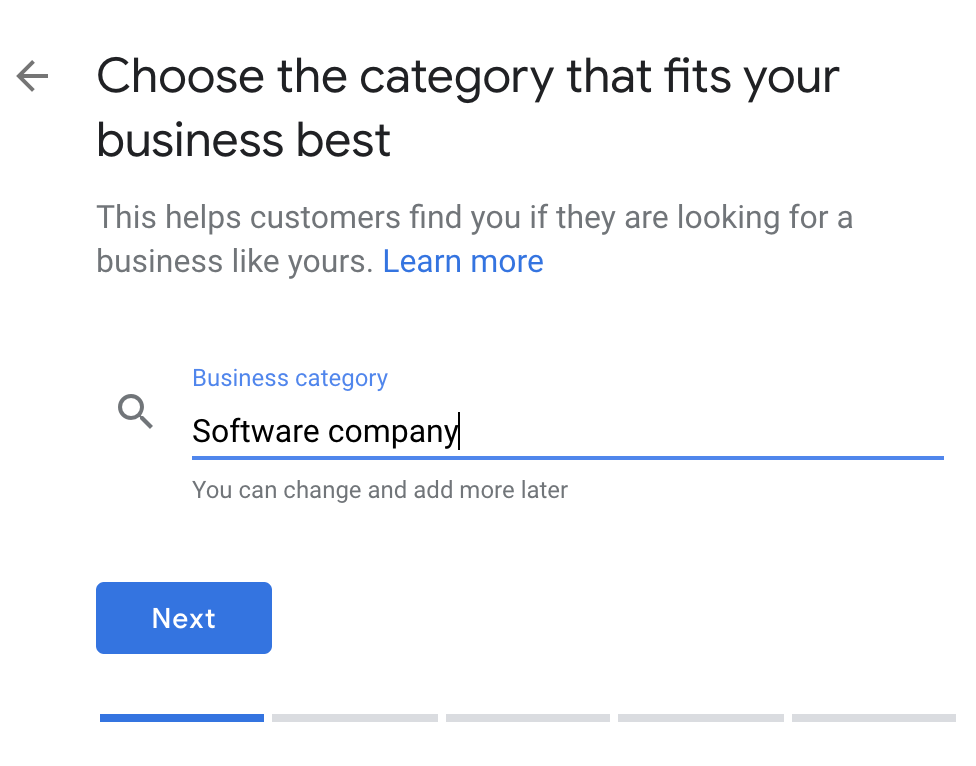Place cursor on the word company
The width and height of the screenshot is (976, 766).
pyautogui.click(x=393, y=433)
